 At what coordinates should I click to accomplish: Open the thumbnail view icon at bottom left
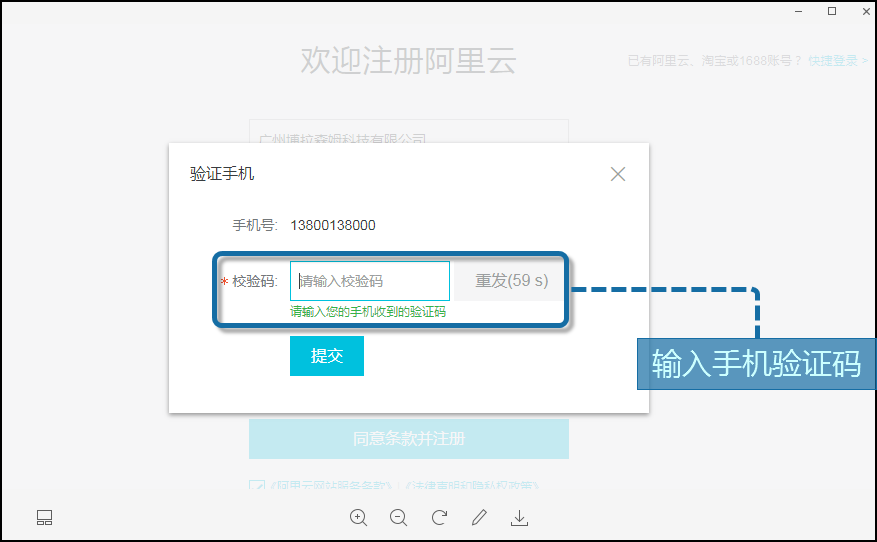point(44,517)
